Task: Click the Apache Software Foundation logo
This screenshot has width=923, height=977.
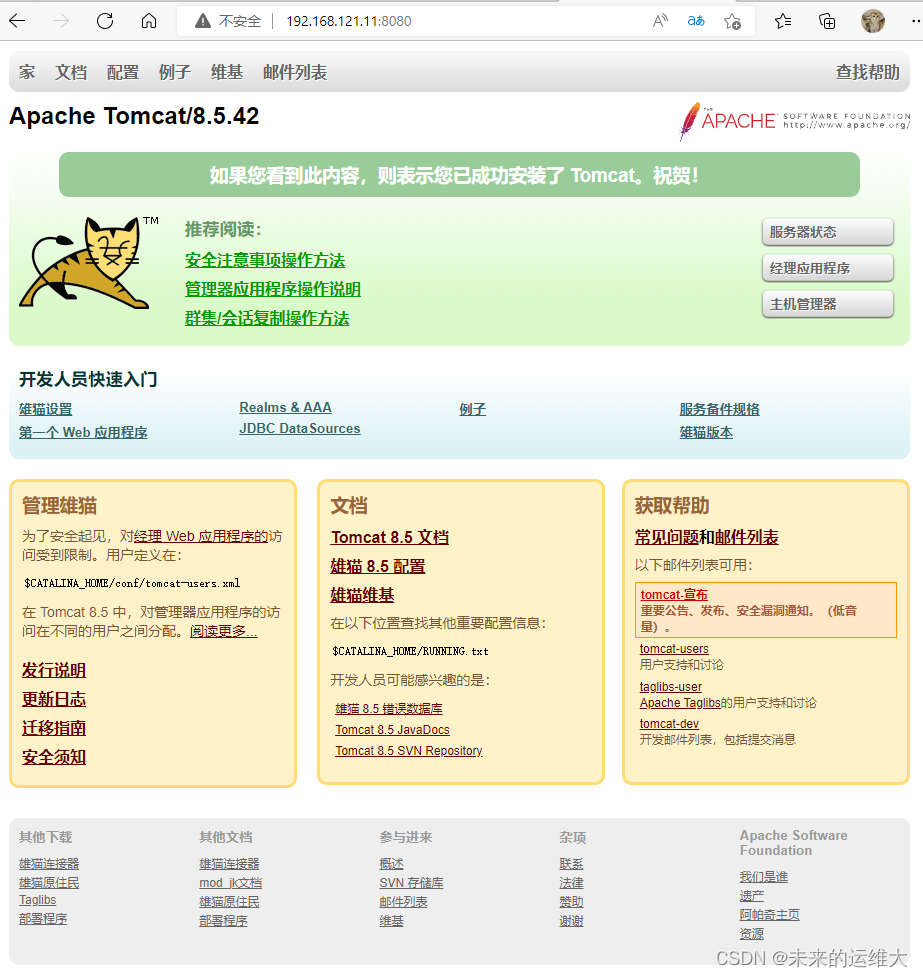Action: click(794, 121)
